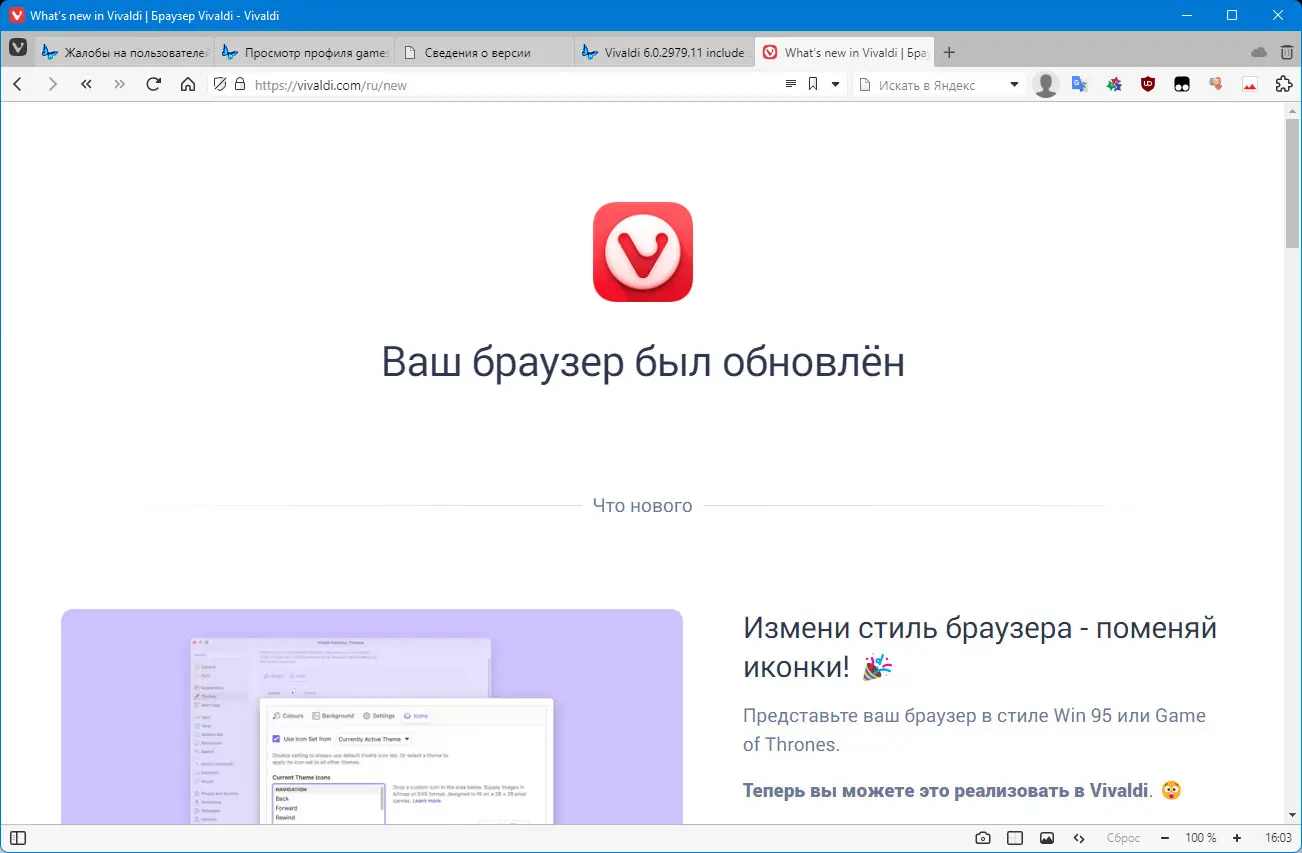Expand the rewind arrows menu
The width and height of the screenshot is (1302, 853).
coord(86,84)
